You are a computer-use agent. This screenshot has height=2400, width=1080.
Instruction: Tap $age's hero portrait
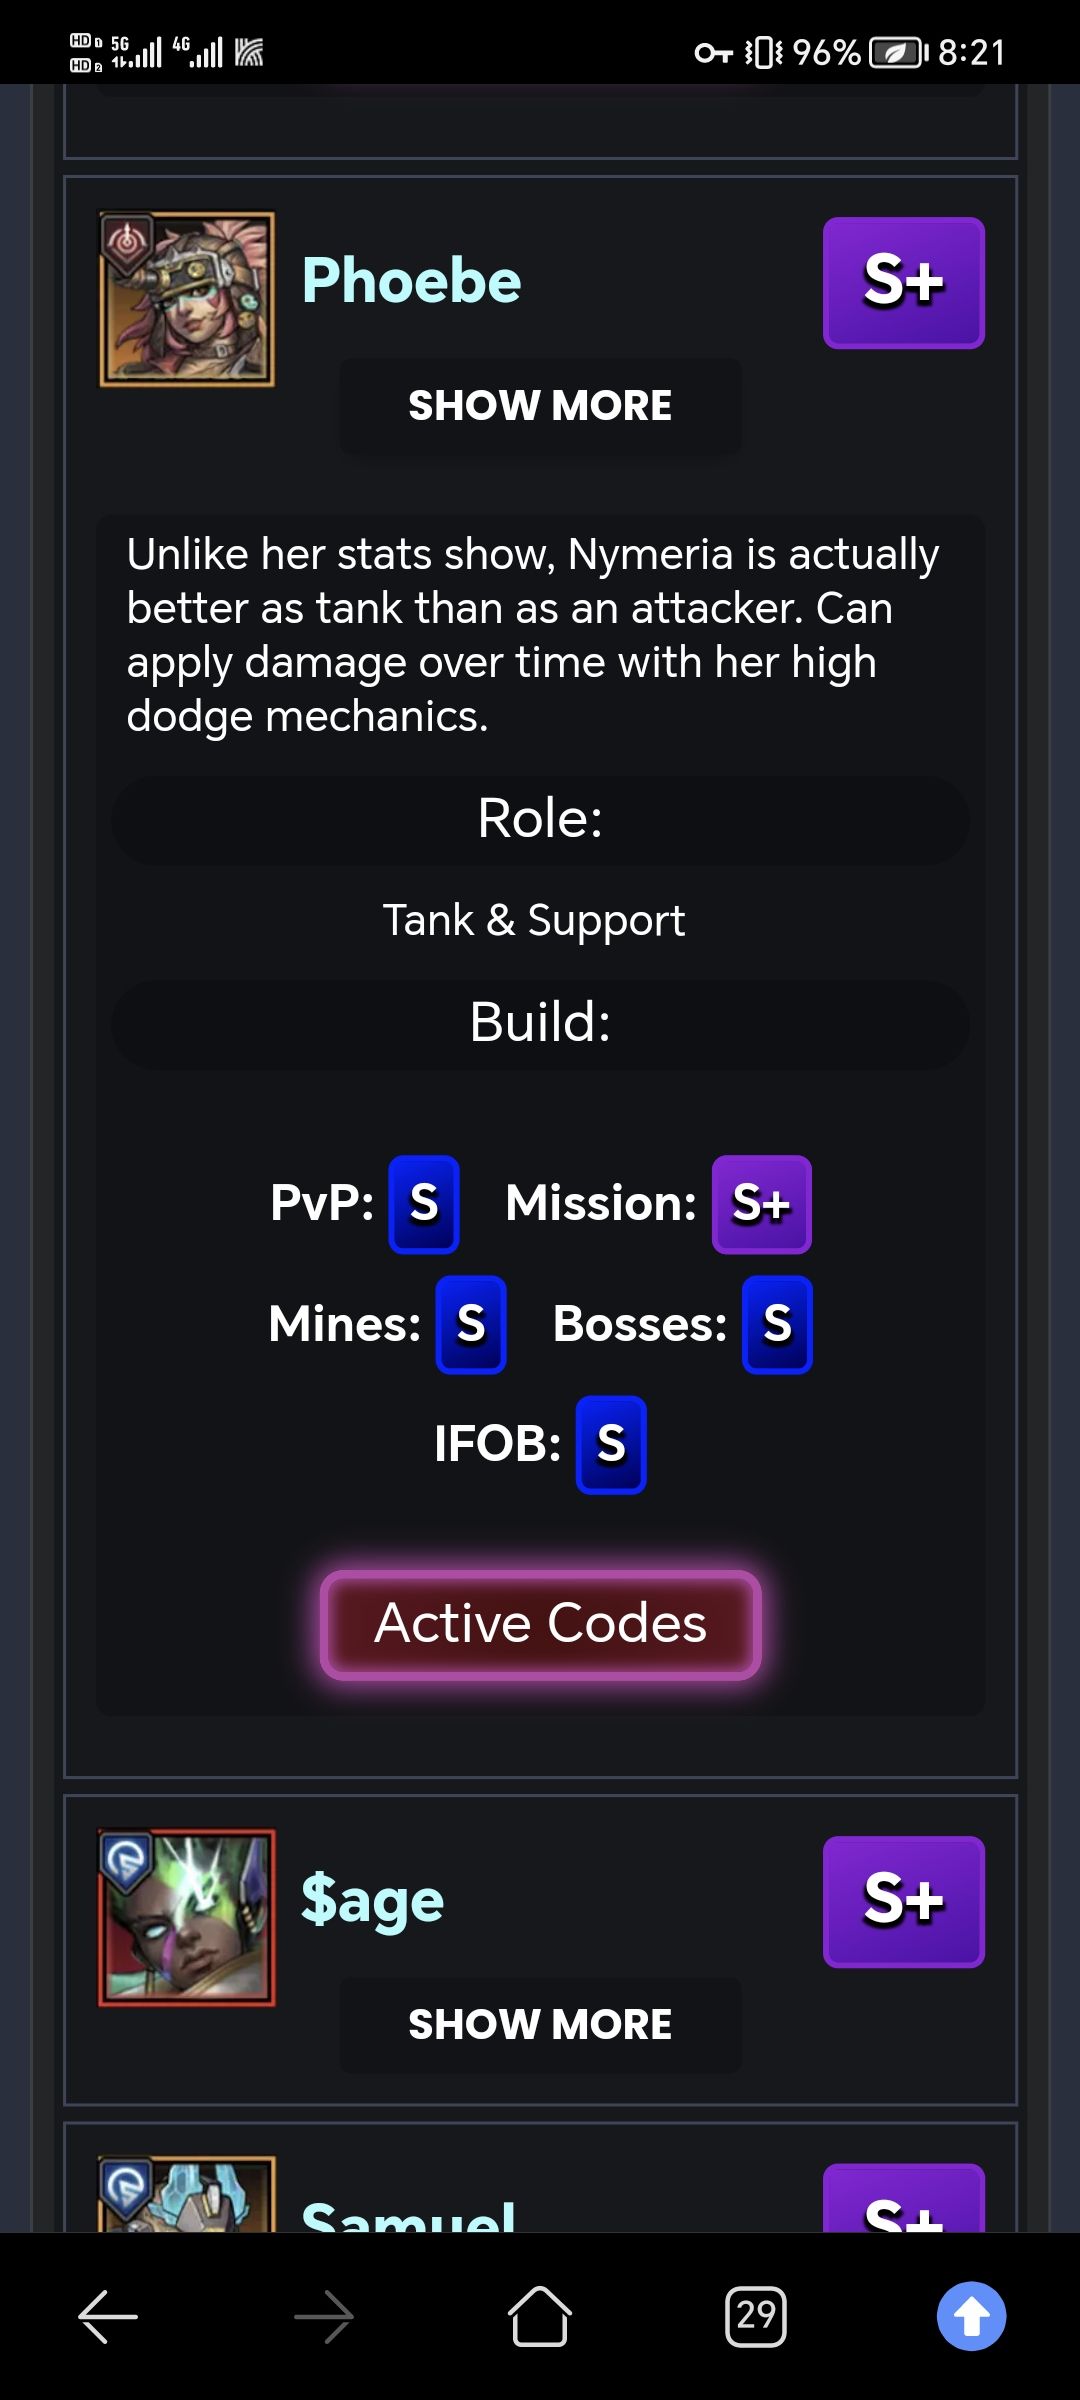click(x=187, y=1917)
